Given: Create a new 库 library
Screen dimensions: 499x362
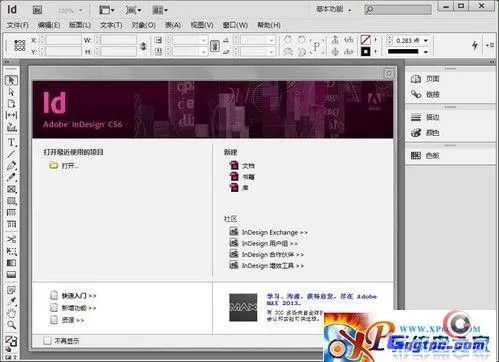Looking at the screenshot, I should (239, 187).
